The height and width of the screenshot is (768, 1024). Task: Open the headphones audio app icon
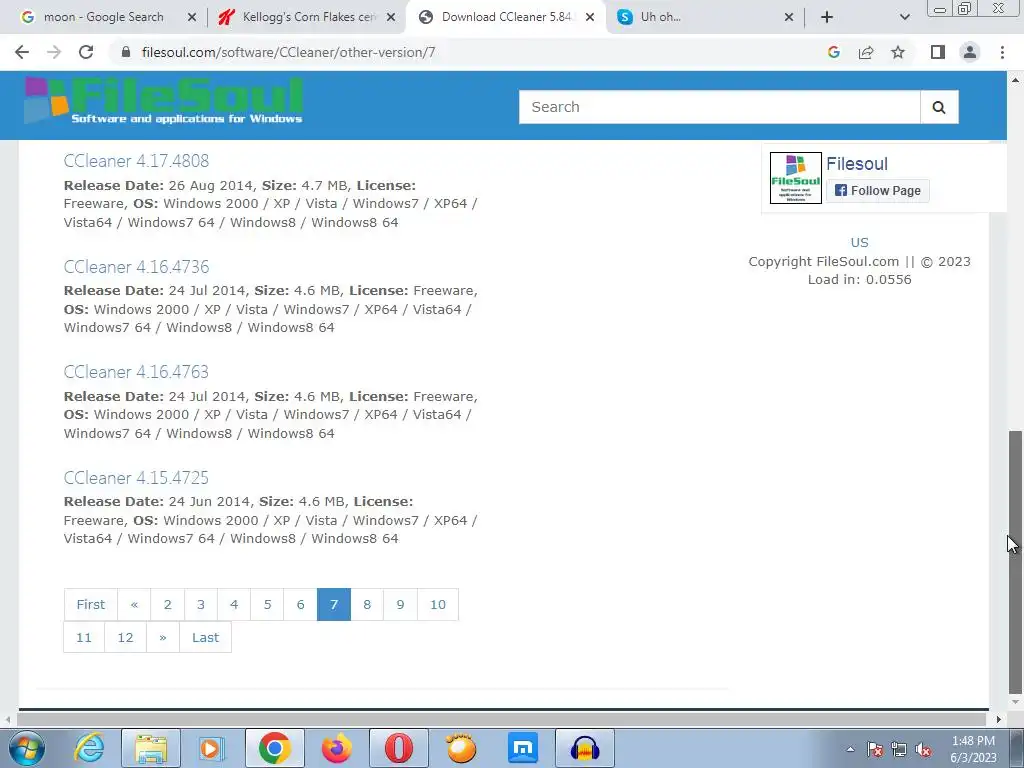click(585, 748)
